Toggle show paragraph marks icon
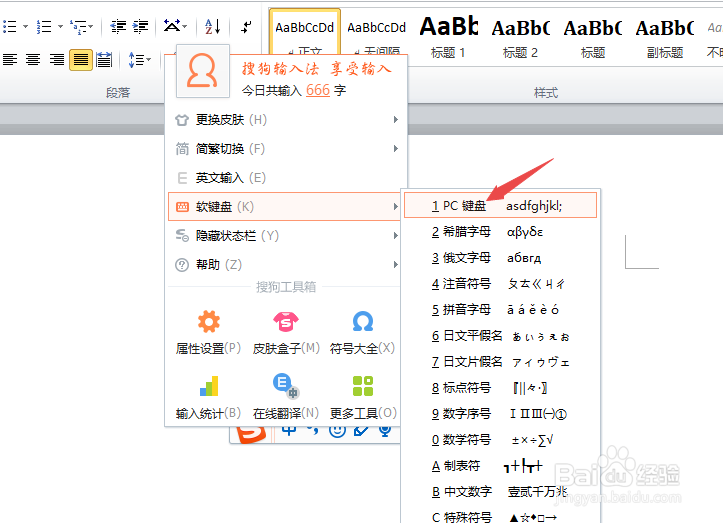Screen dimensions: 723x523 247,26
